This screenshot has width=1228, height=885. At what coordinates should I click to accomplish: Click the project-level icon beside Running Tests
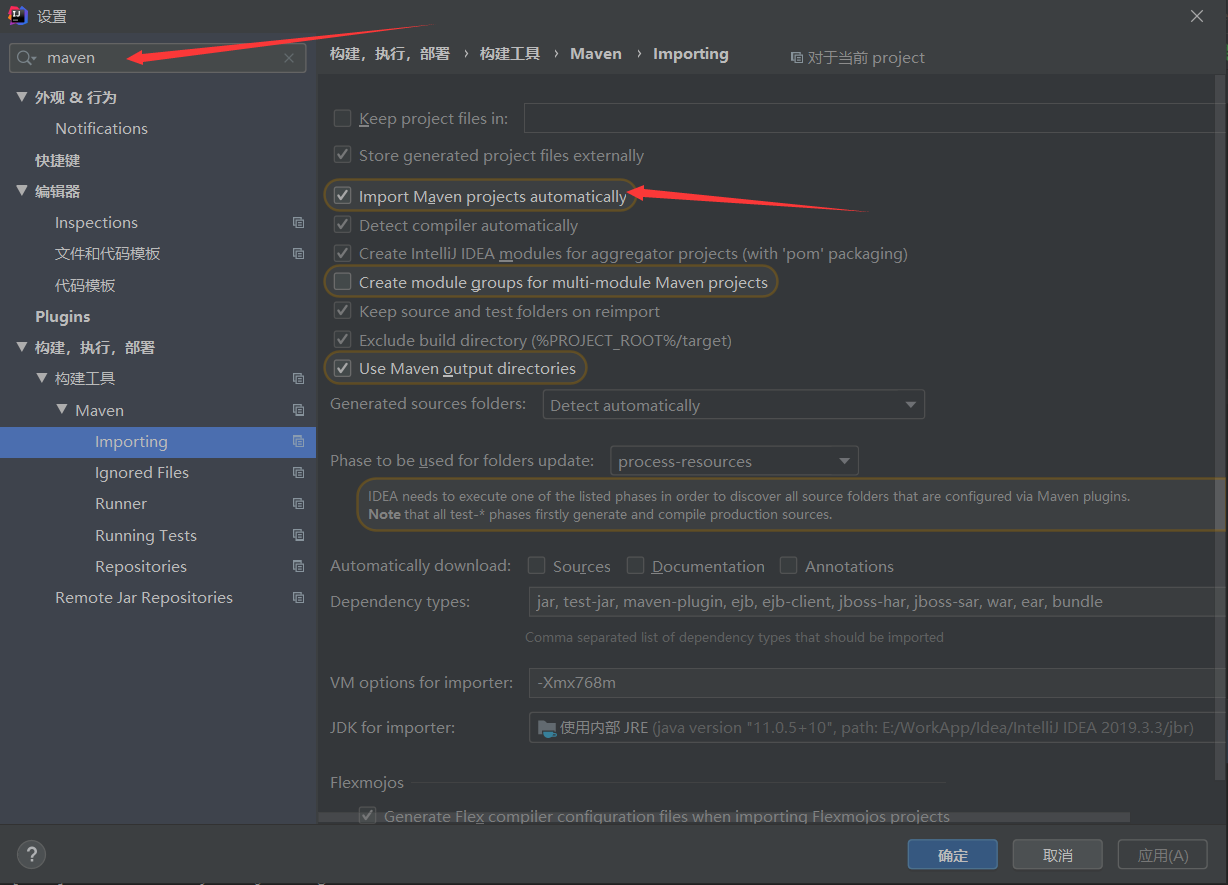coord(298,535)
